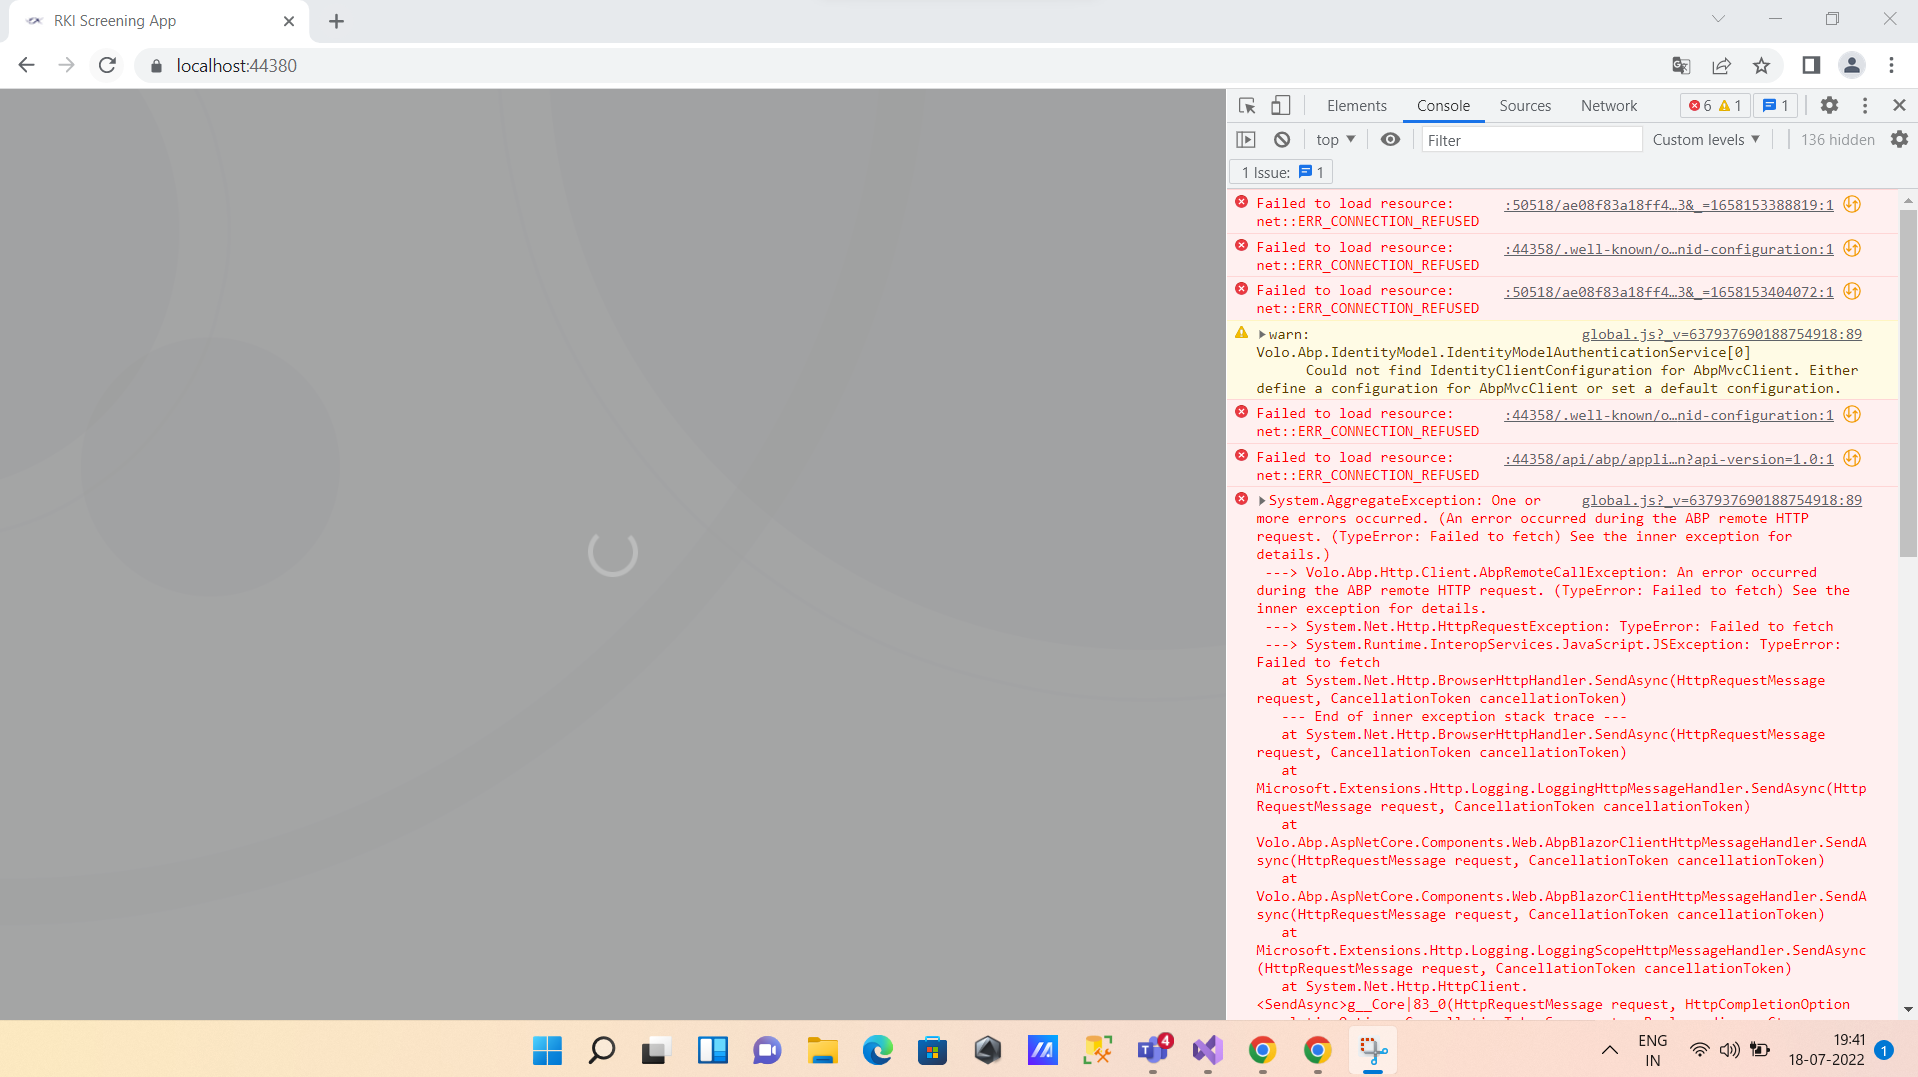Open DevTools three-dot customize menu
This screenshot has width=1918, height=1077.
click(x=1865, y=105)
